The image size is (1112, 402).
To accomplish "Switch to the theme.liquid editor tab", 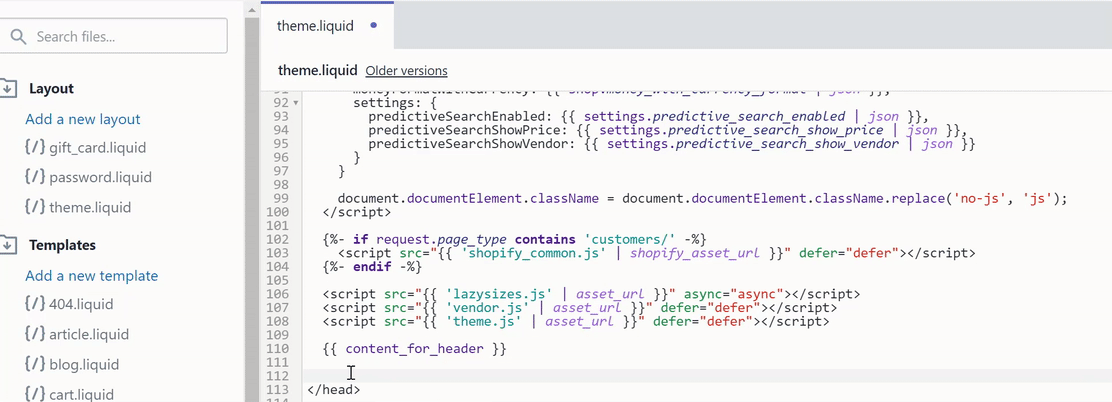I will point(315,26).
